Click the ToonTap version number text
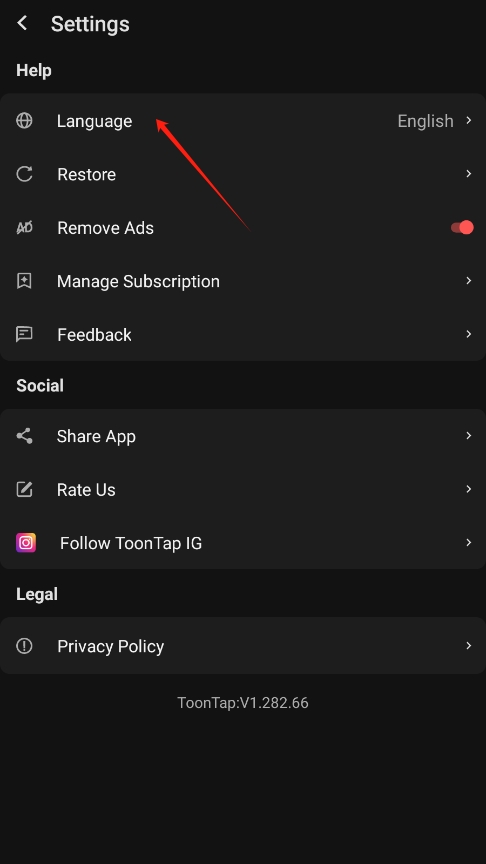 tap(243, 703)
